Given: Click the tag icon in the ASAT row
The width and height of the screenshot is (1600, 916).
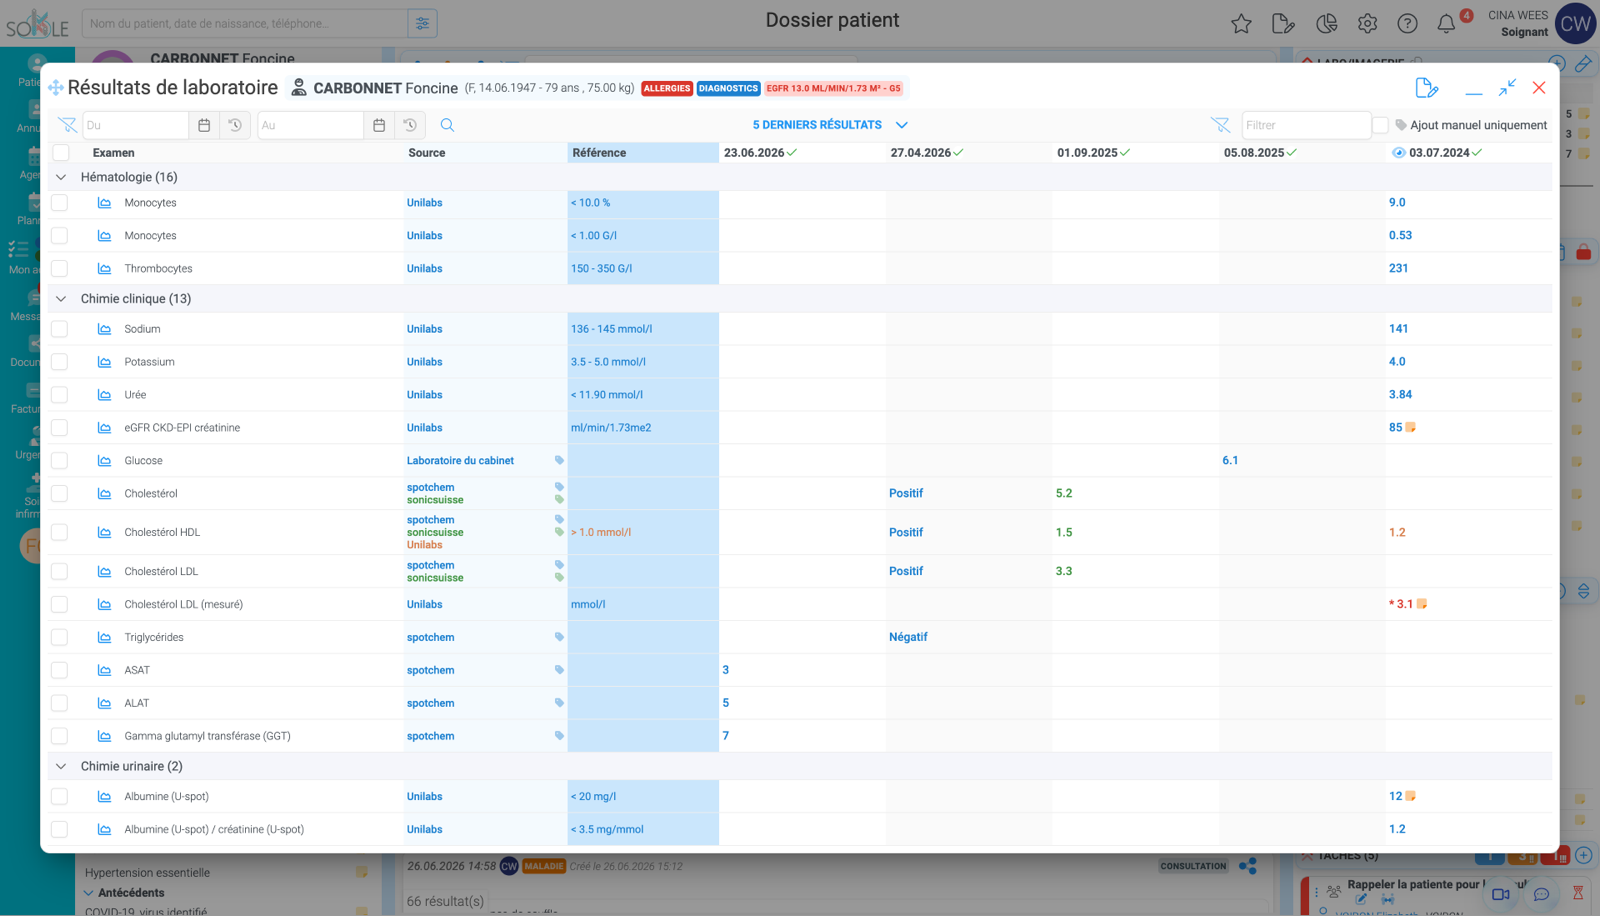Looking at the screenshot, I should pyautogui.click(x=559, y=670).
